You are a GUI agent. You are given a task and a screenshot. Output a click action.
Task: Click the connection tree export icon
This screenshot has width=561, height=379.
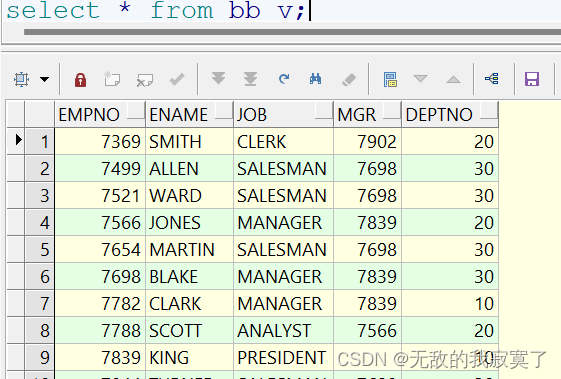(492, 78)
